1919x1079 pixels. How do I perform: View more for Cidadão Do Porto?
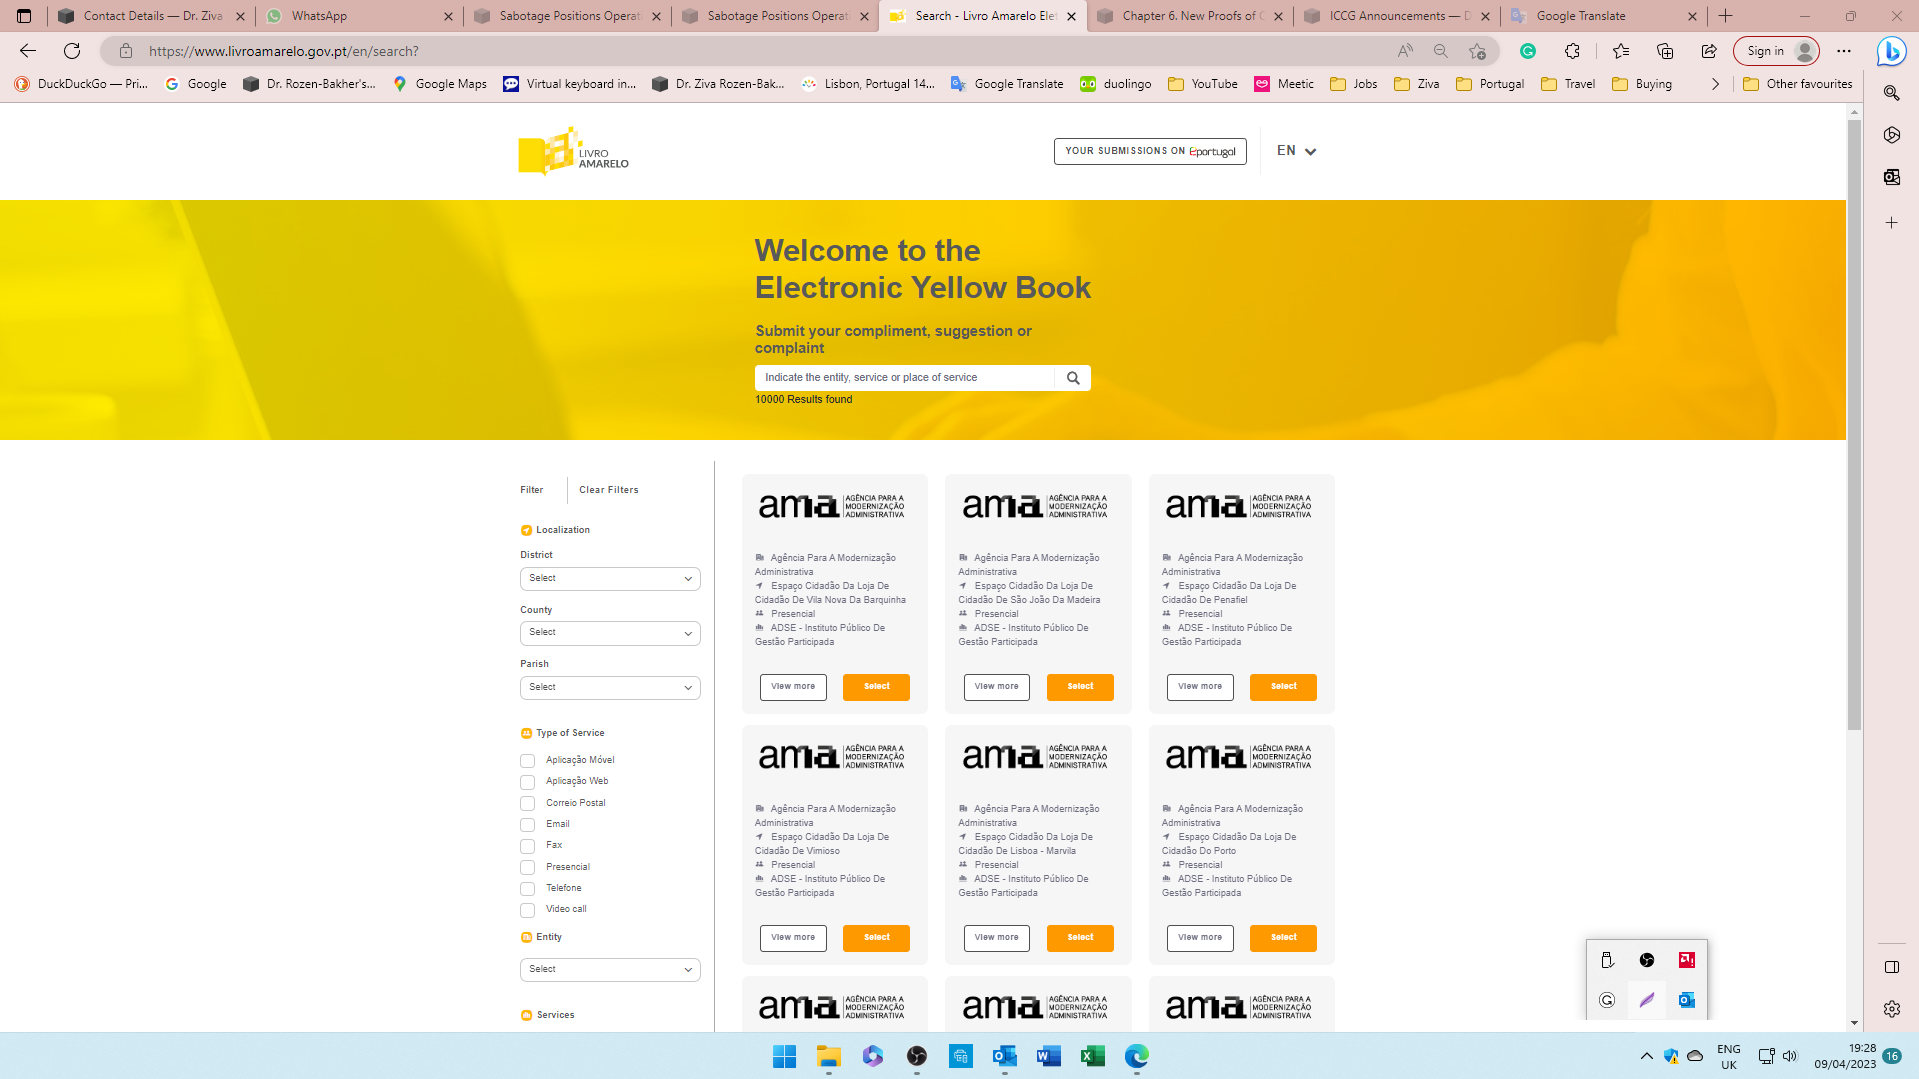1200,938
